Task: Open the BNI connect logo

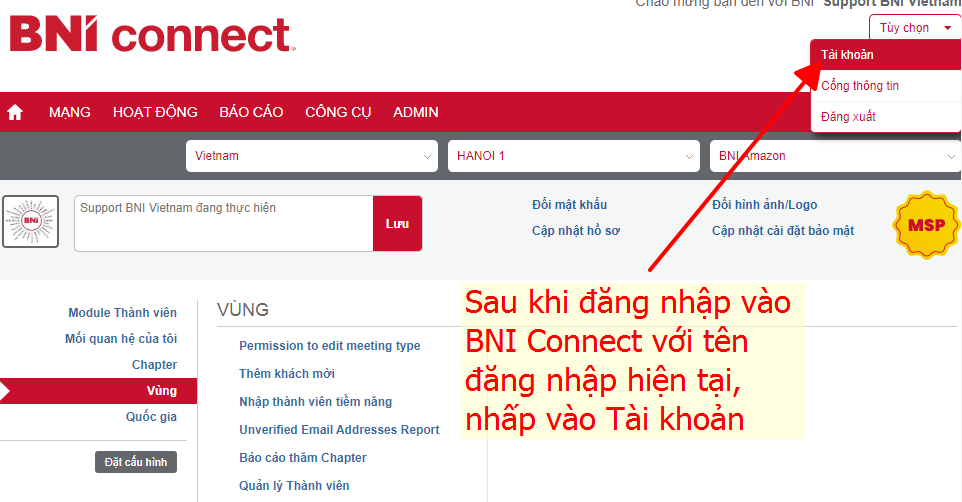Action: click(x=152, y=34)
